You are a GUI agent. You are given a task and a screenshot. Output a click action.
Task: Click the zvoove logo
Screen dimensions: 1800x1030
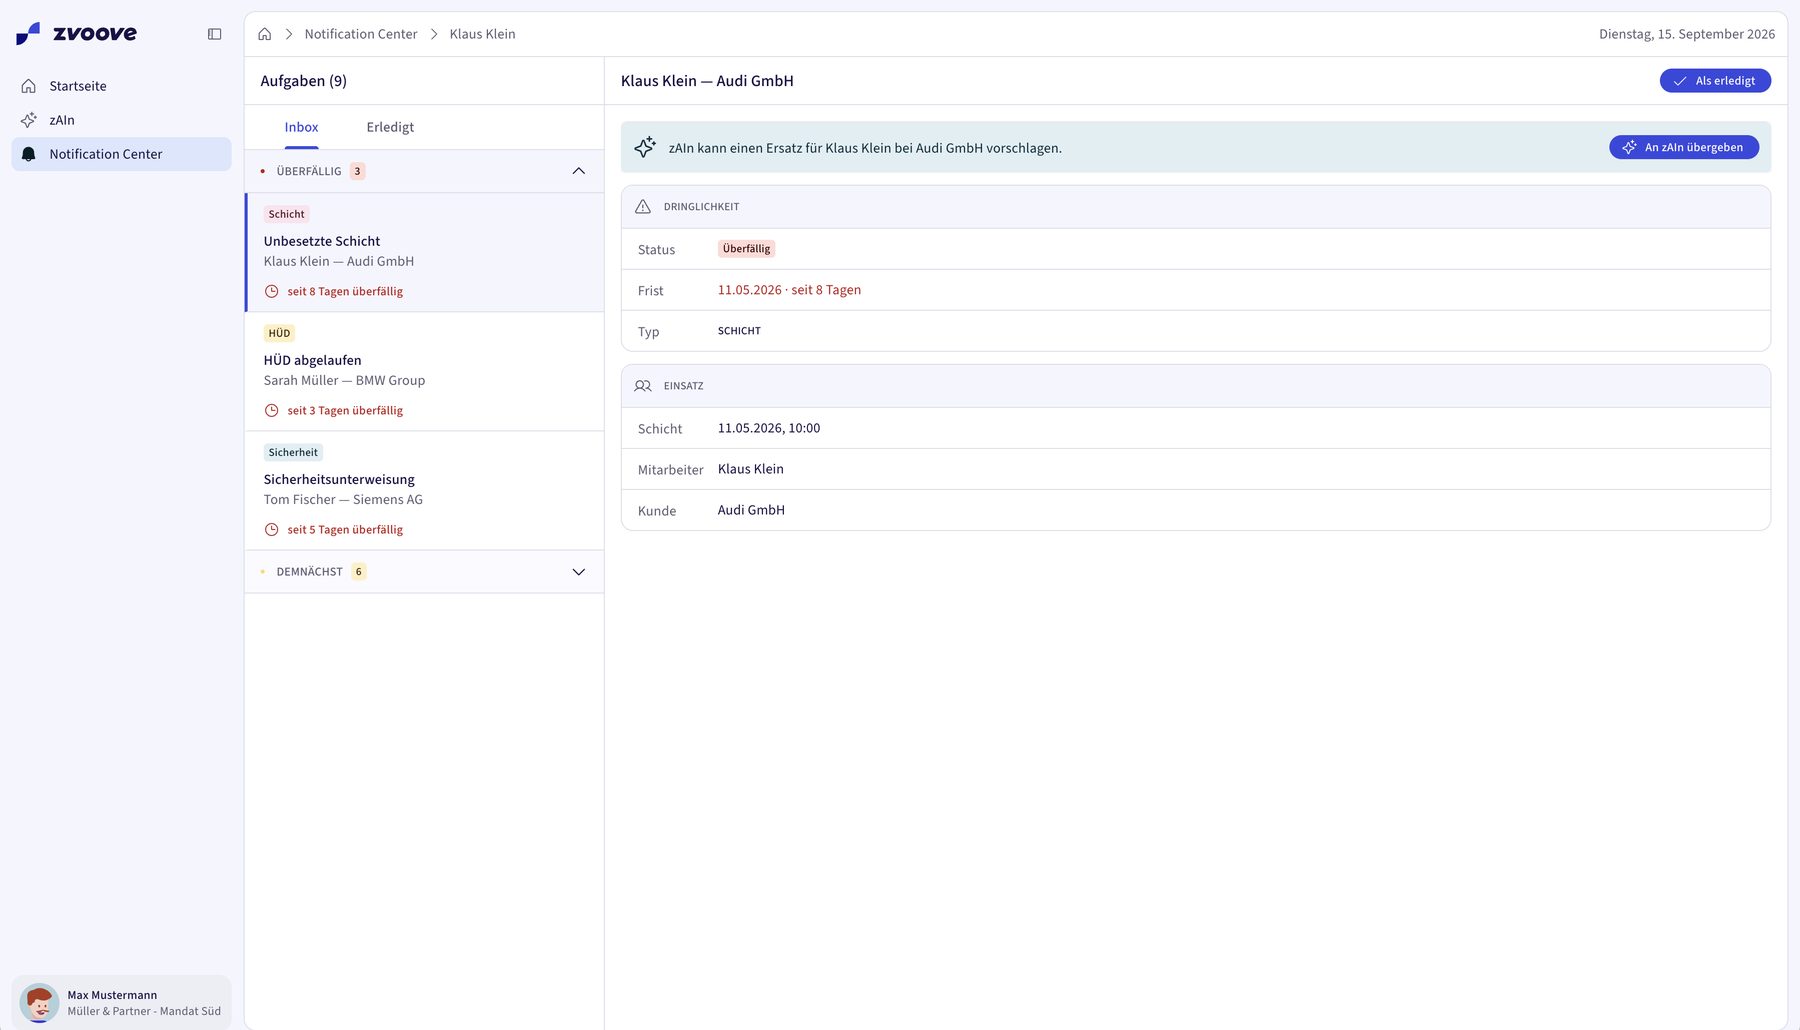click(x=77, y=34)
